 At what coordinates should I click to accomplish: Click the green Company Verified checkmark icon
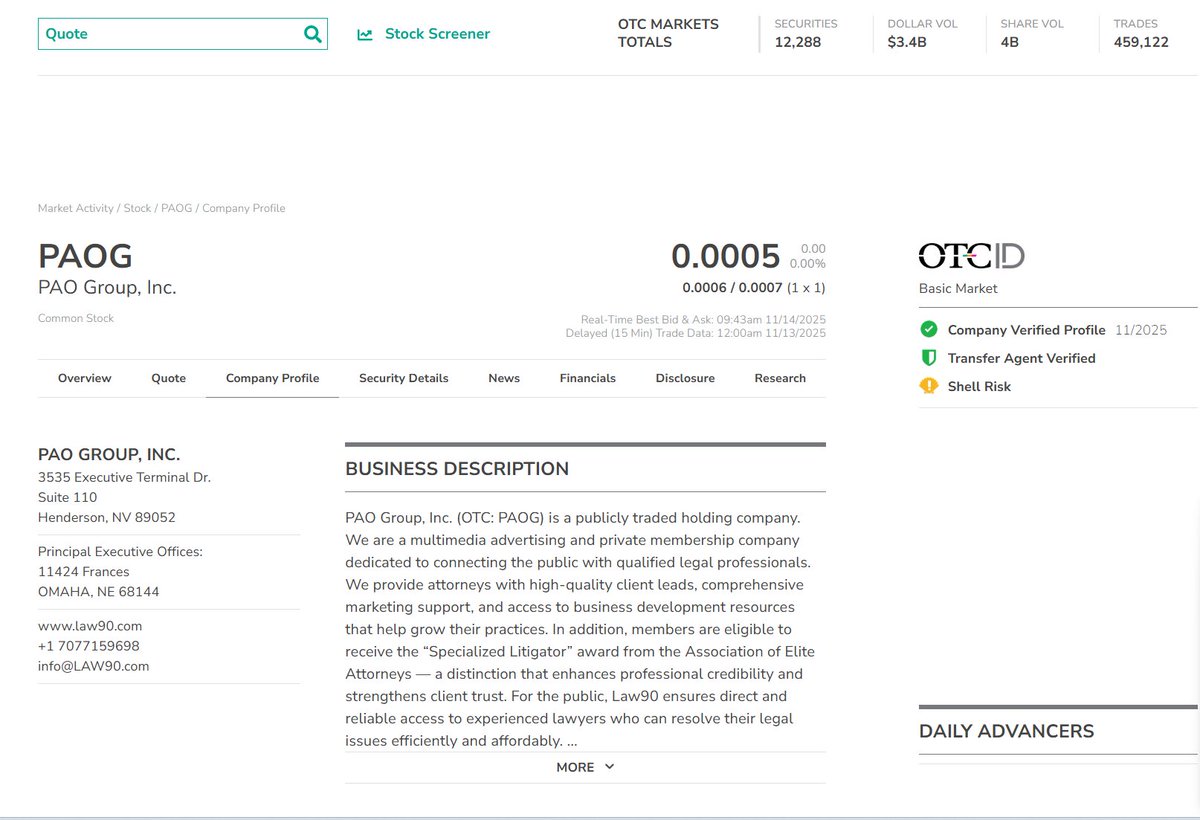(929, 329)
